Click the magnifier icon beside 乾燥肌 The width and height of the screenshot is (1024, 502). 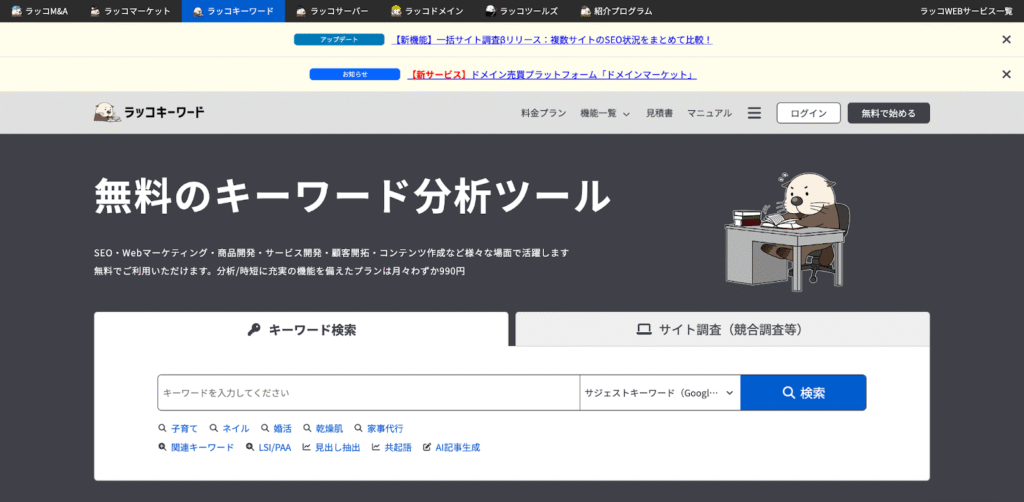(307, 429)
